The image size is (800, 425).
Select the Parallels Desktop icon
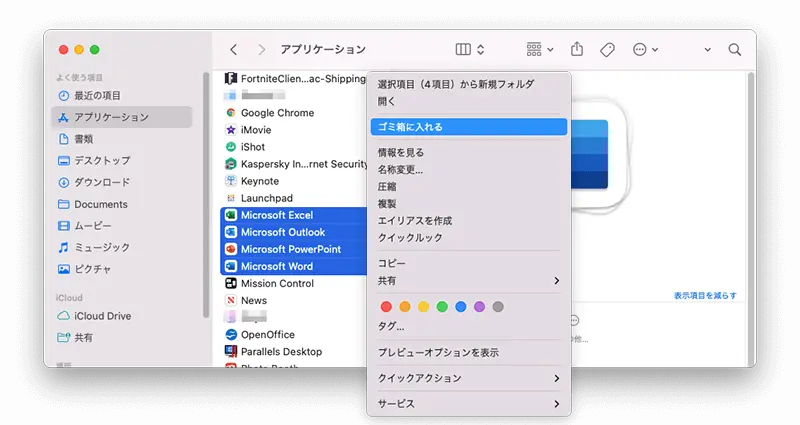[231, 352]
